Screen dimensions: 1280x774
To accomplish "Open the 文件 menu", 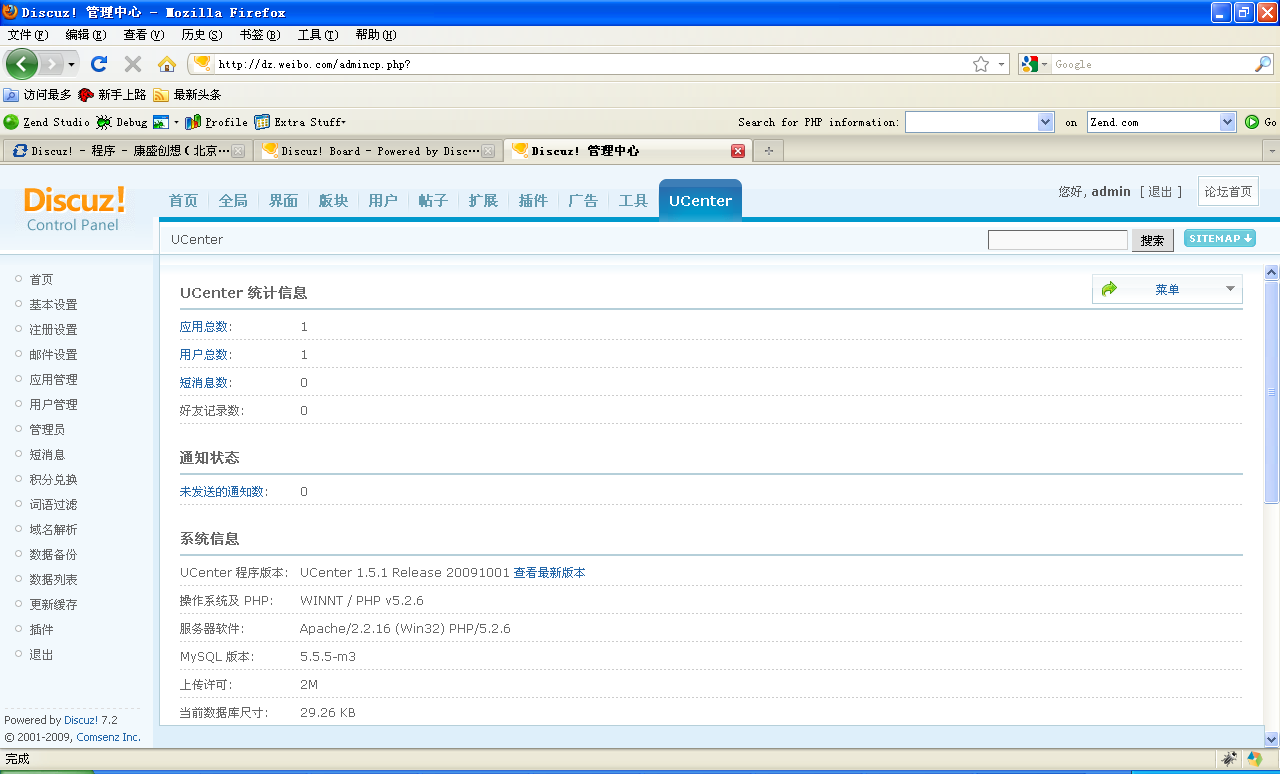I will (28, 35).
